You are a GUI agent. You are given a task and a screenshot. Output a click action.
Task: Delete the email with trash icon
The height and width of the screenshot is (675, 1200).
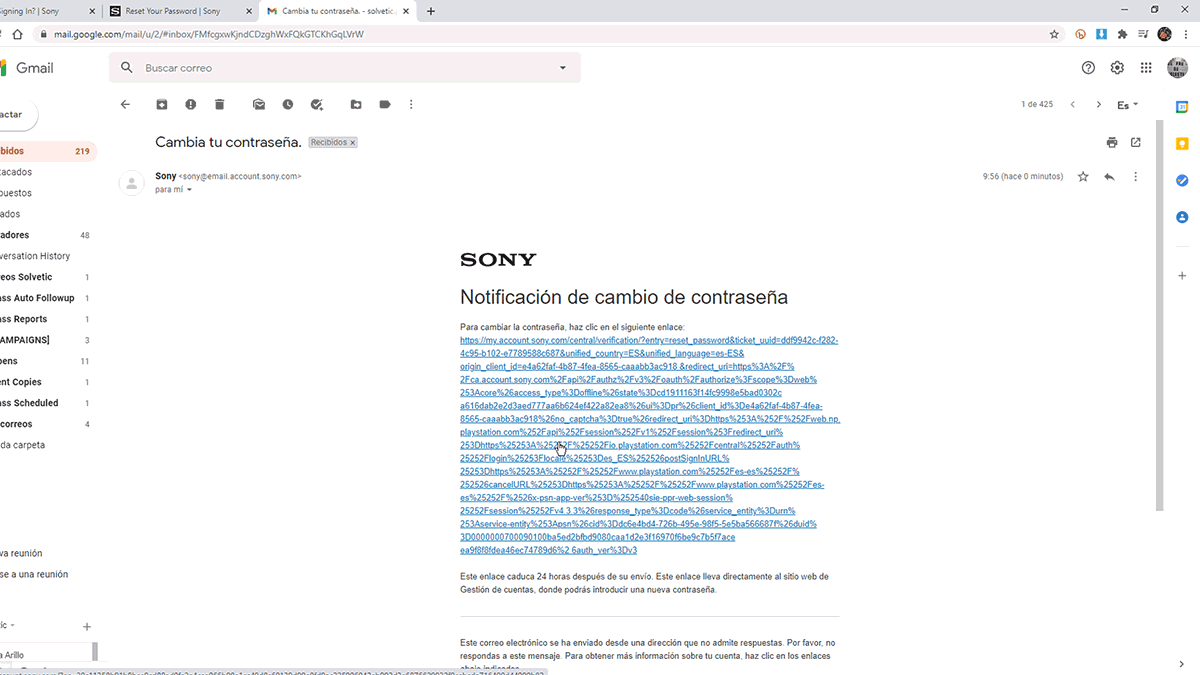point(219,104)
